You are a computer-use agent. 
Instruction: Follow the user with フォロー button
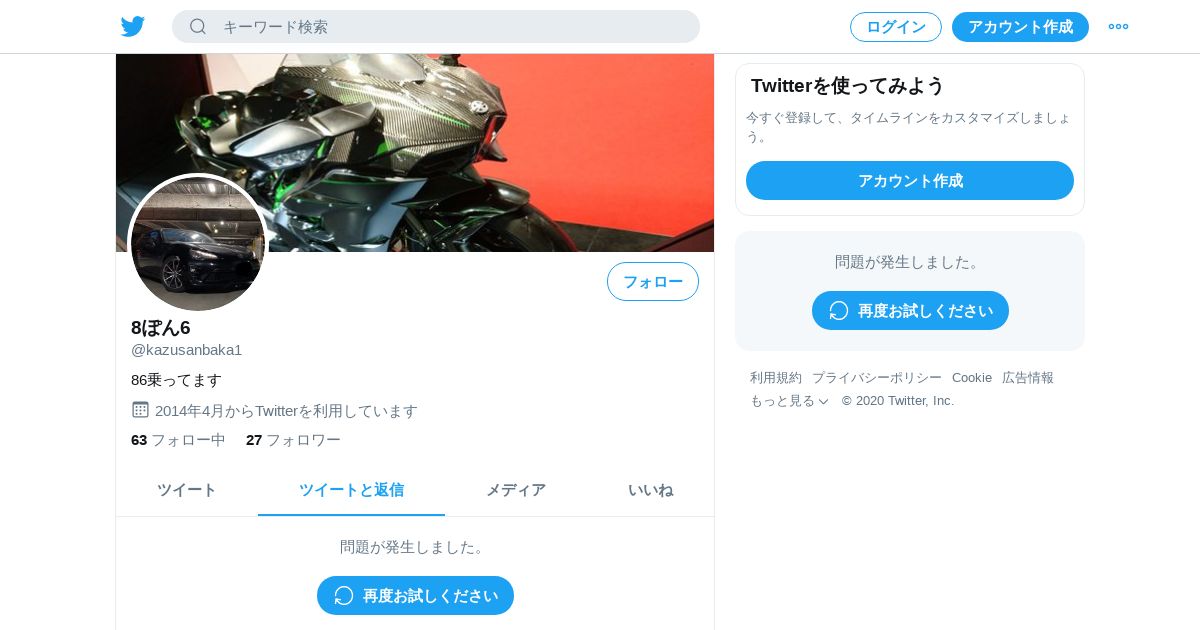pyautogui.click(x=653, y=282)
